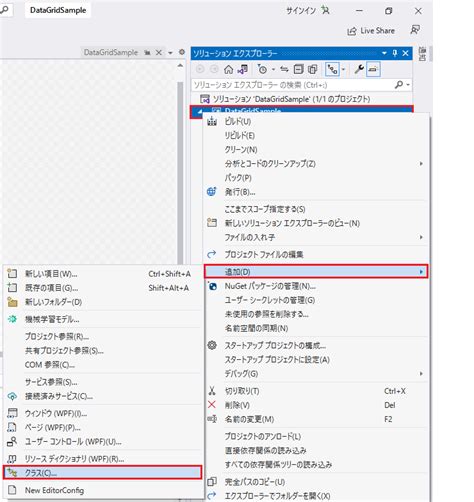Open the document tab list dropdown arrow
This screenshot has height=502, width=474.
(x=170, y=53)
